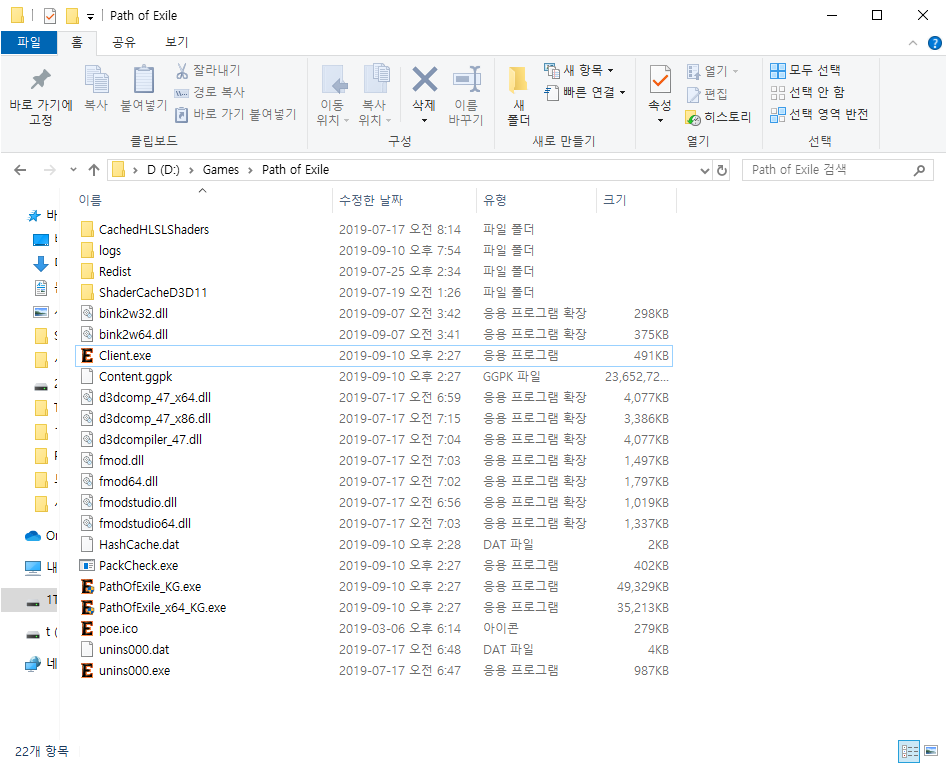Click the Rename (이름 바꾸기) icon
Screen dimensions: 947x764
[x=466, y=79]
